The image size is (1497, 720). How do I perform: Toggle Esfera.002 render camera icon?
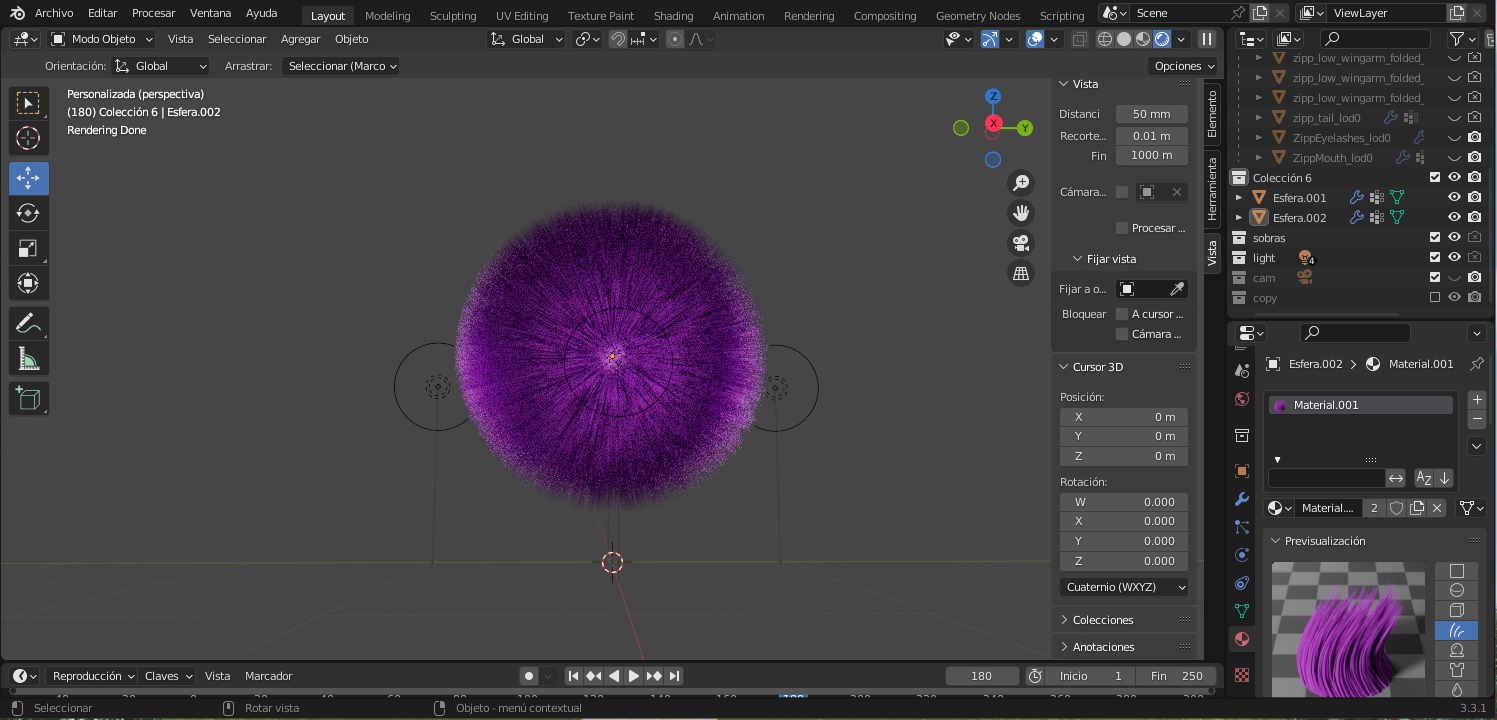click(x=1474, y=218)
